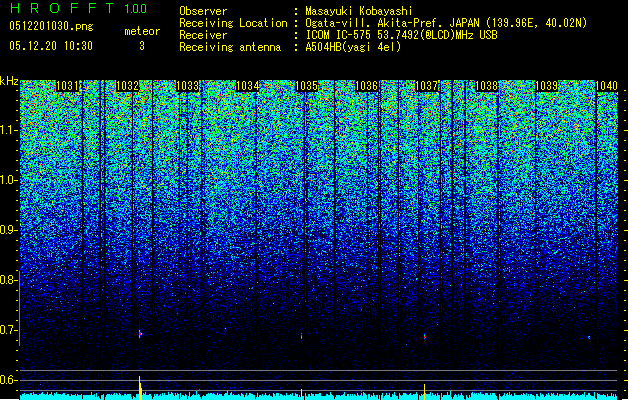Screen dimensions: 629x400
Task: Click the red meteor echo near 1032
Action: (x=140, y=334)
